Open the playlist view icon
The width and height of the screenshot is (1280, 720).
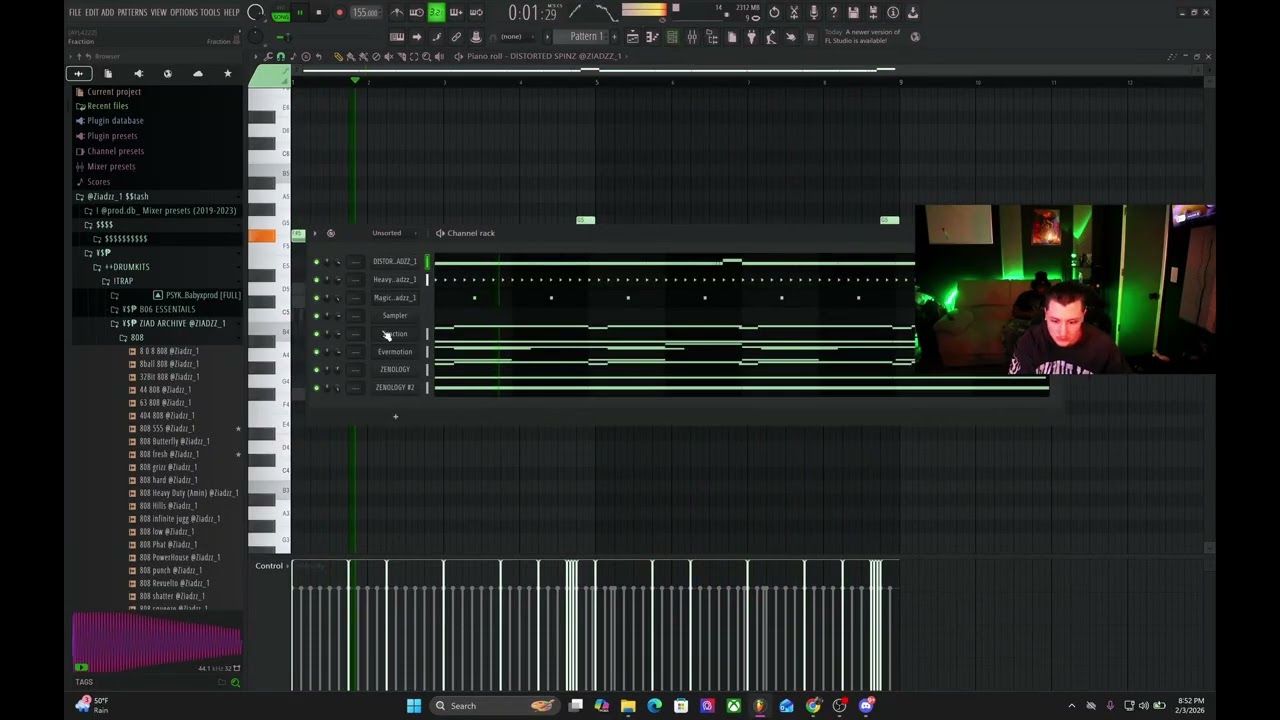[x=632, y=37]
